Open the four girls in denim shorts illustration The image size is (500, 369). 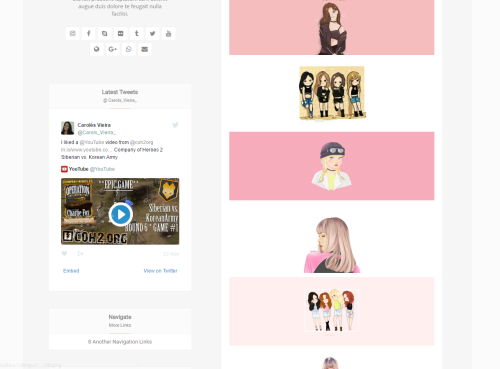tap(332, 310)
